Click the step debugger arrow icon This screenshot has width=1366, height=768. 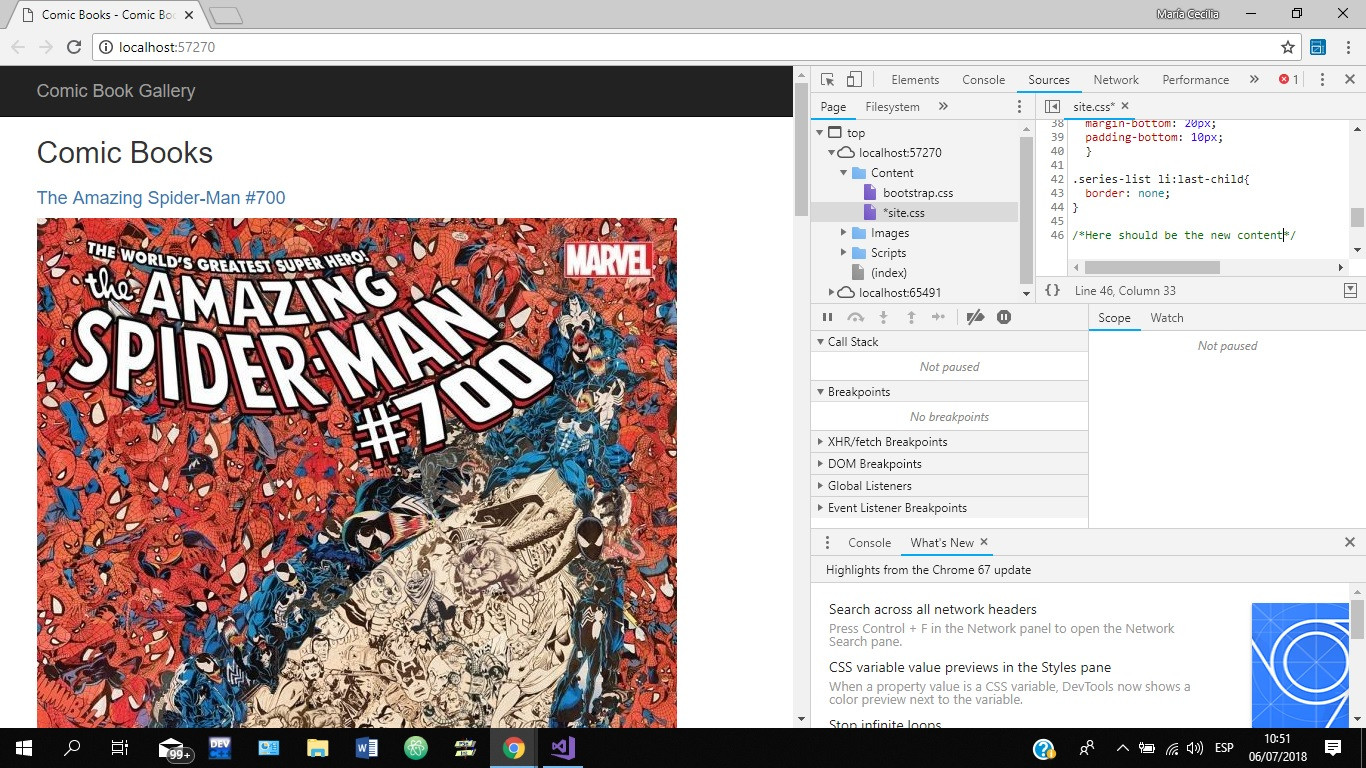click(938, 317)
